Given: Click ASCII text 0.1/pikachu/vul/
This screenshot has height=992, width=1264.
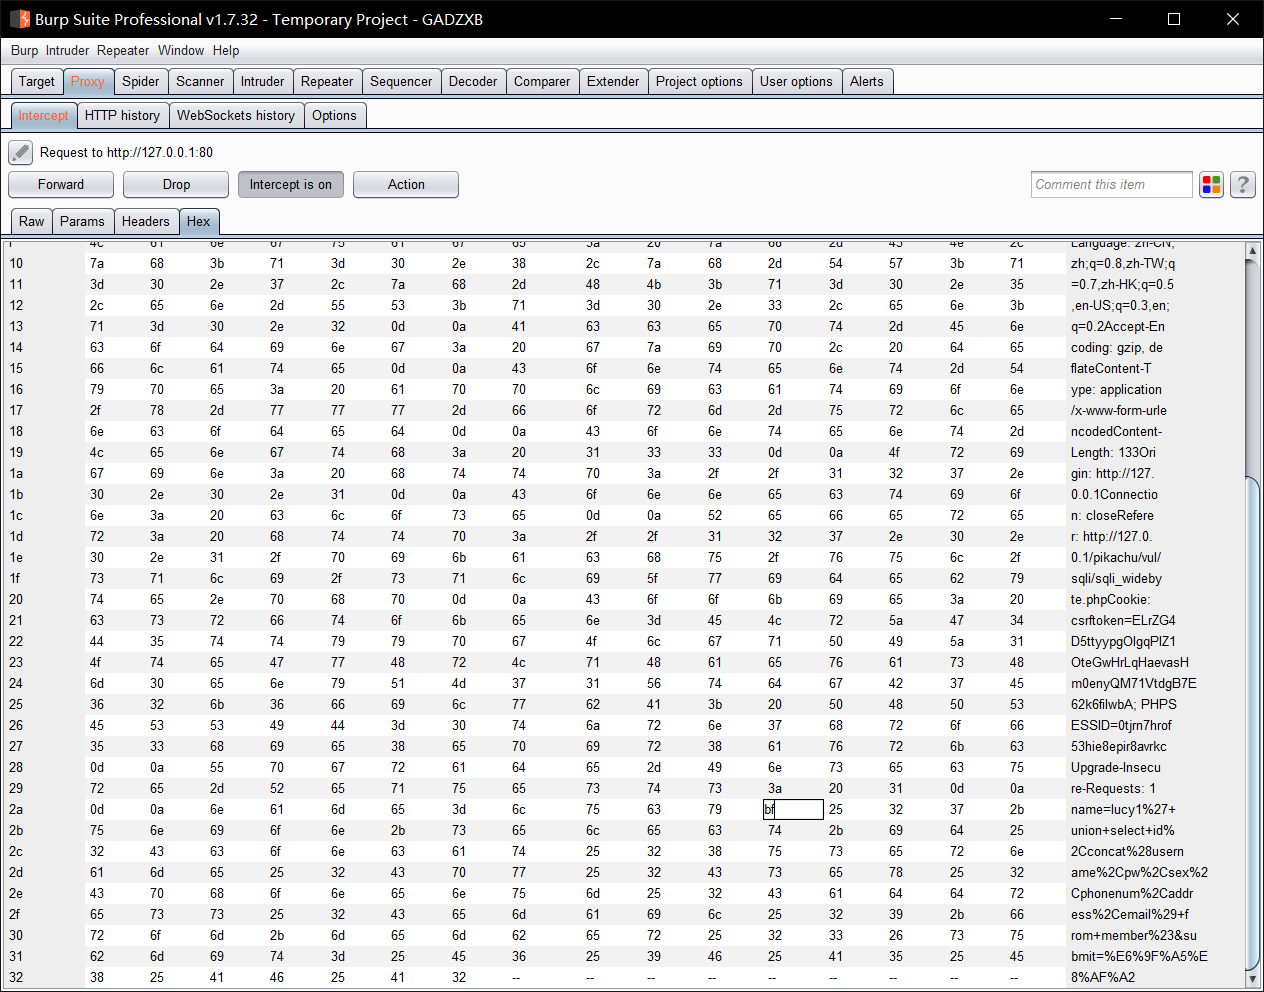Looking at the screenshot, I should [1116, 557].
